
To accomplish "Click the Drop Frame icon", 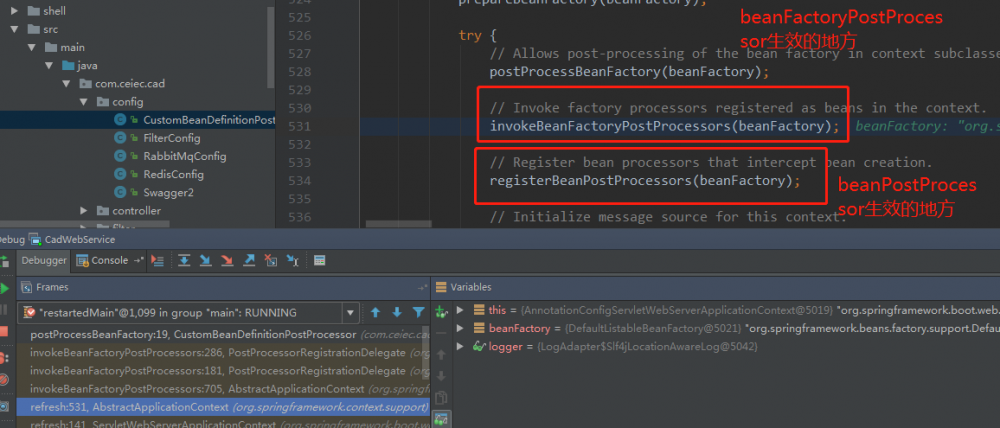I will coord(270,260).
